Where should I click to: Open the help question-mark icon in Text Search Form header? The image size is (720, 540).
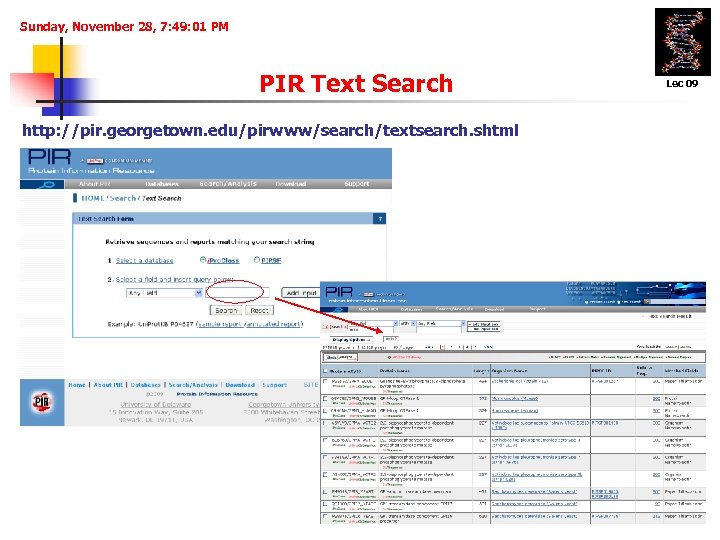pos(380,219)
